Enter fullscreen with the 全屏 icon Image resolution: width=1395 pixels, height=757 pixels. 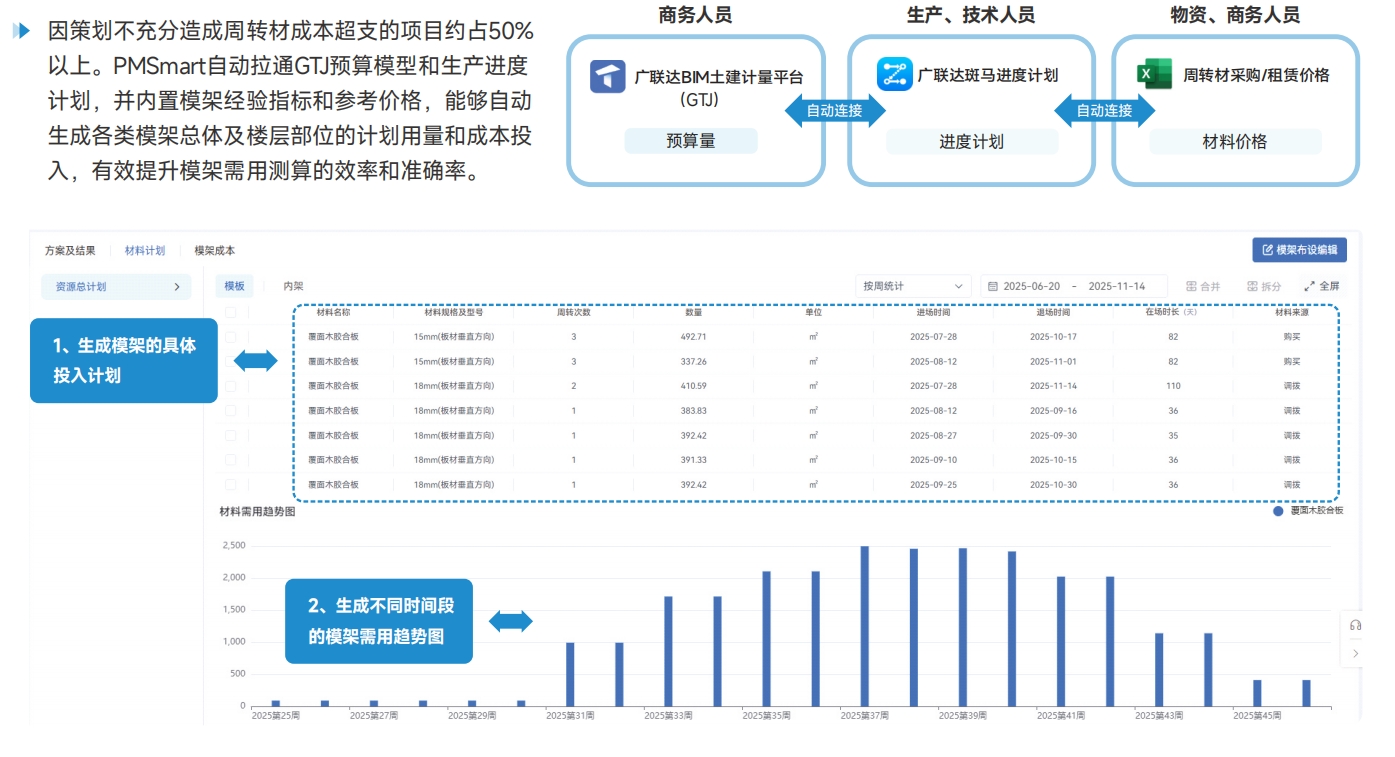coord(1309,286)
